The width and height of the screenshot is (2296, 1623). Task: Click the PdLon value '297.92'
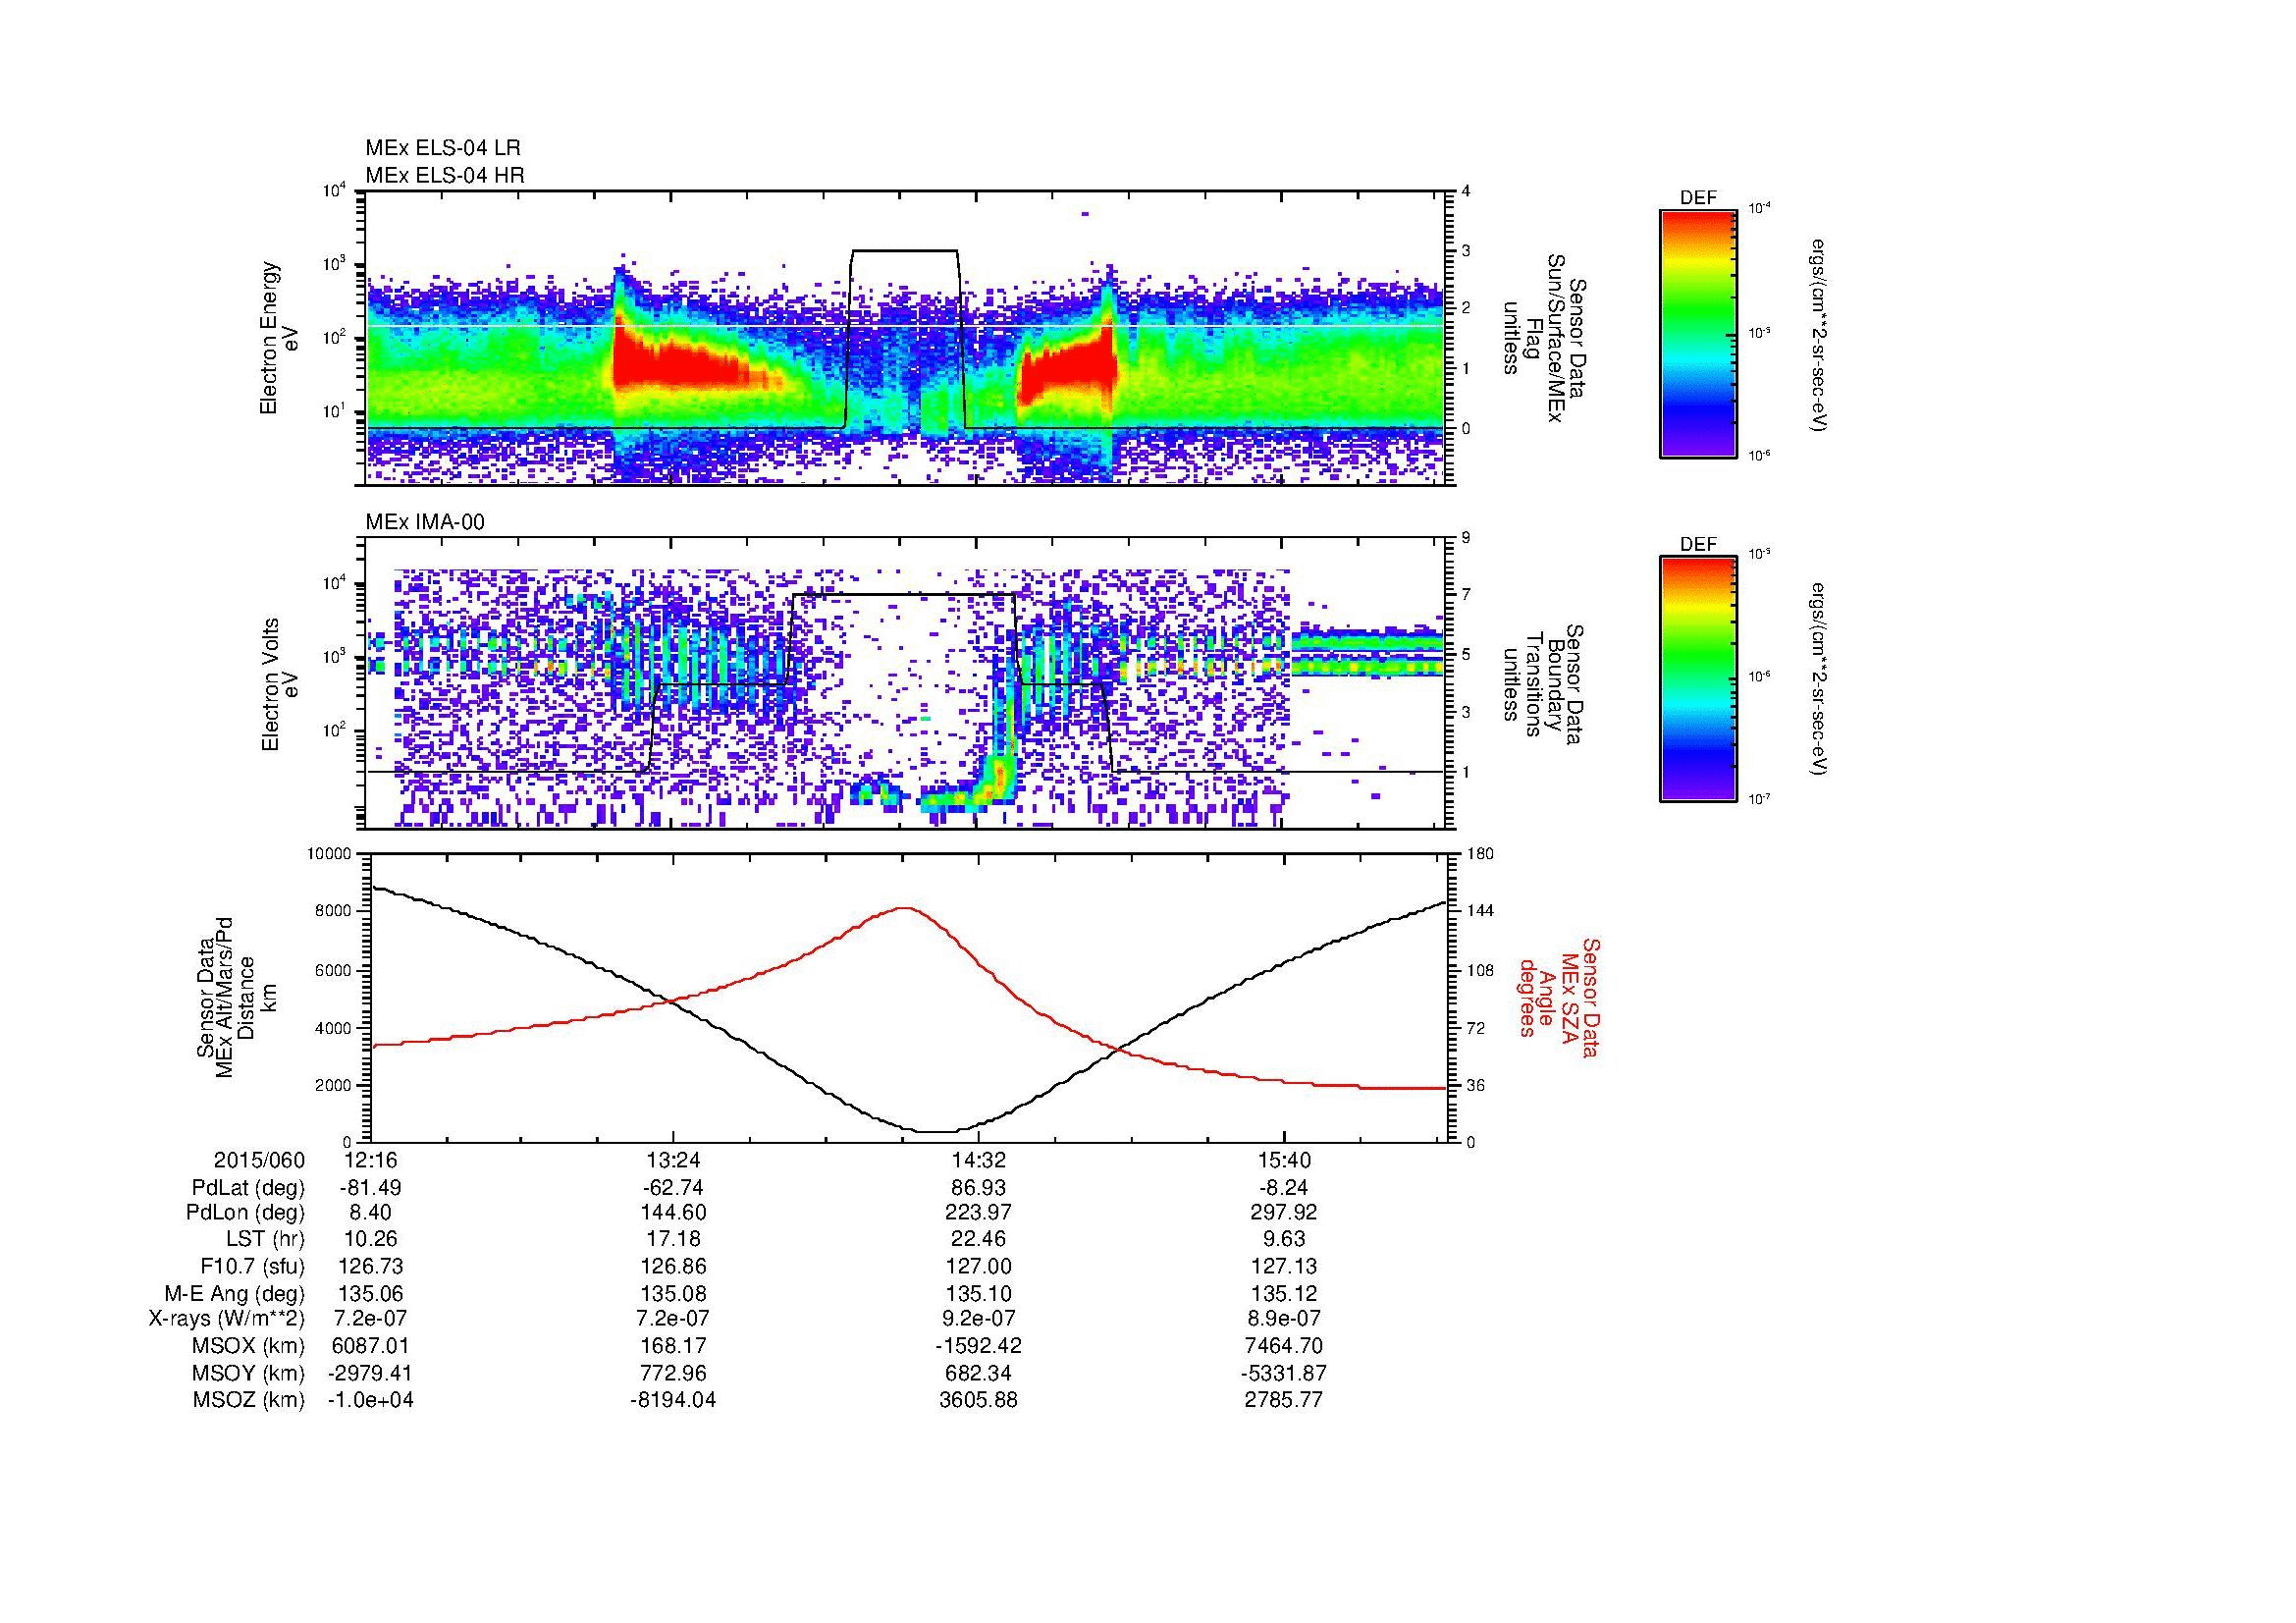pyautogui.click(x=1284, y=1213)
